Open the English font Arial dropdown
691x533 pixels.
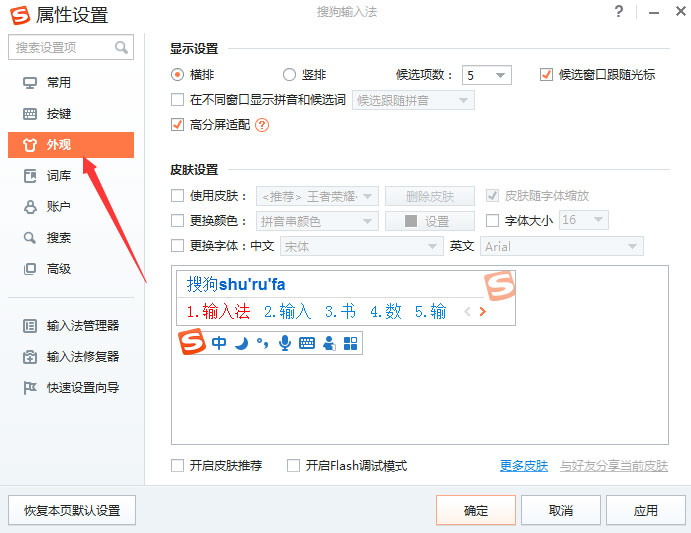562,246
